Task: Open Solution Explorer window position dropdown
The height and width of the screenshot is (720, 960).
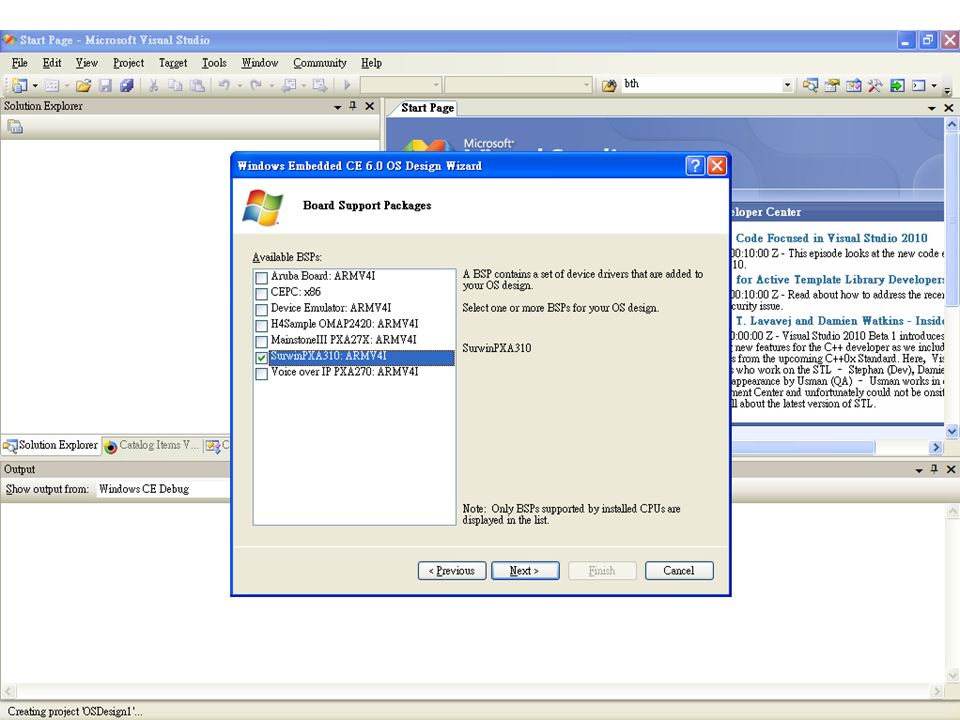Action: 337,107
